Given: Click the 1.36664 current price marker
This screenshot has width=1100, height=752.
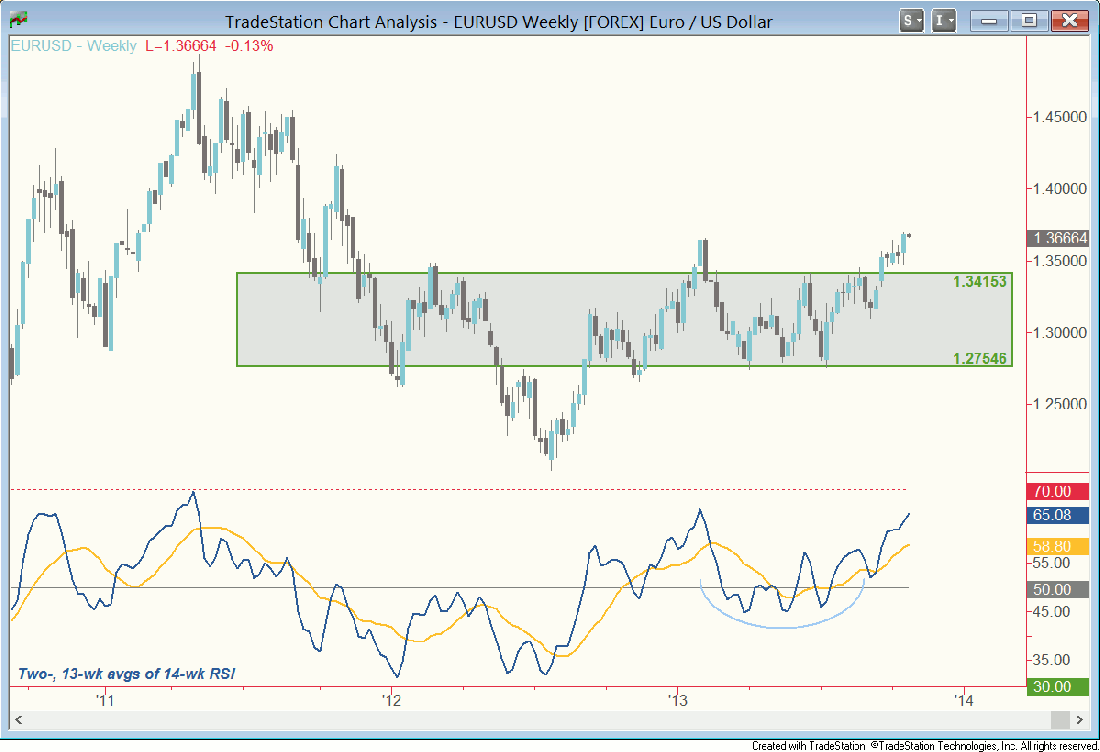Looking at the screenshot, I should coord(1060,238).
